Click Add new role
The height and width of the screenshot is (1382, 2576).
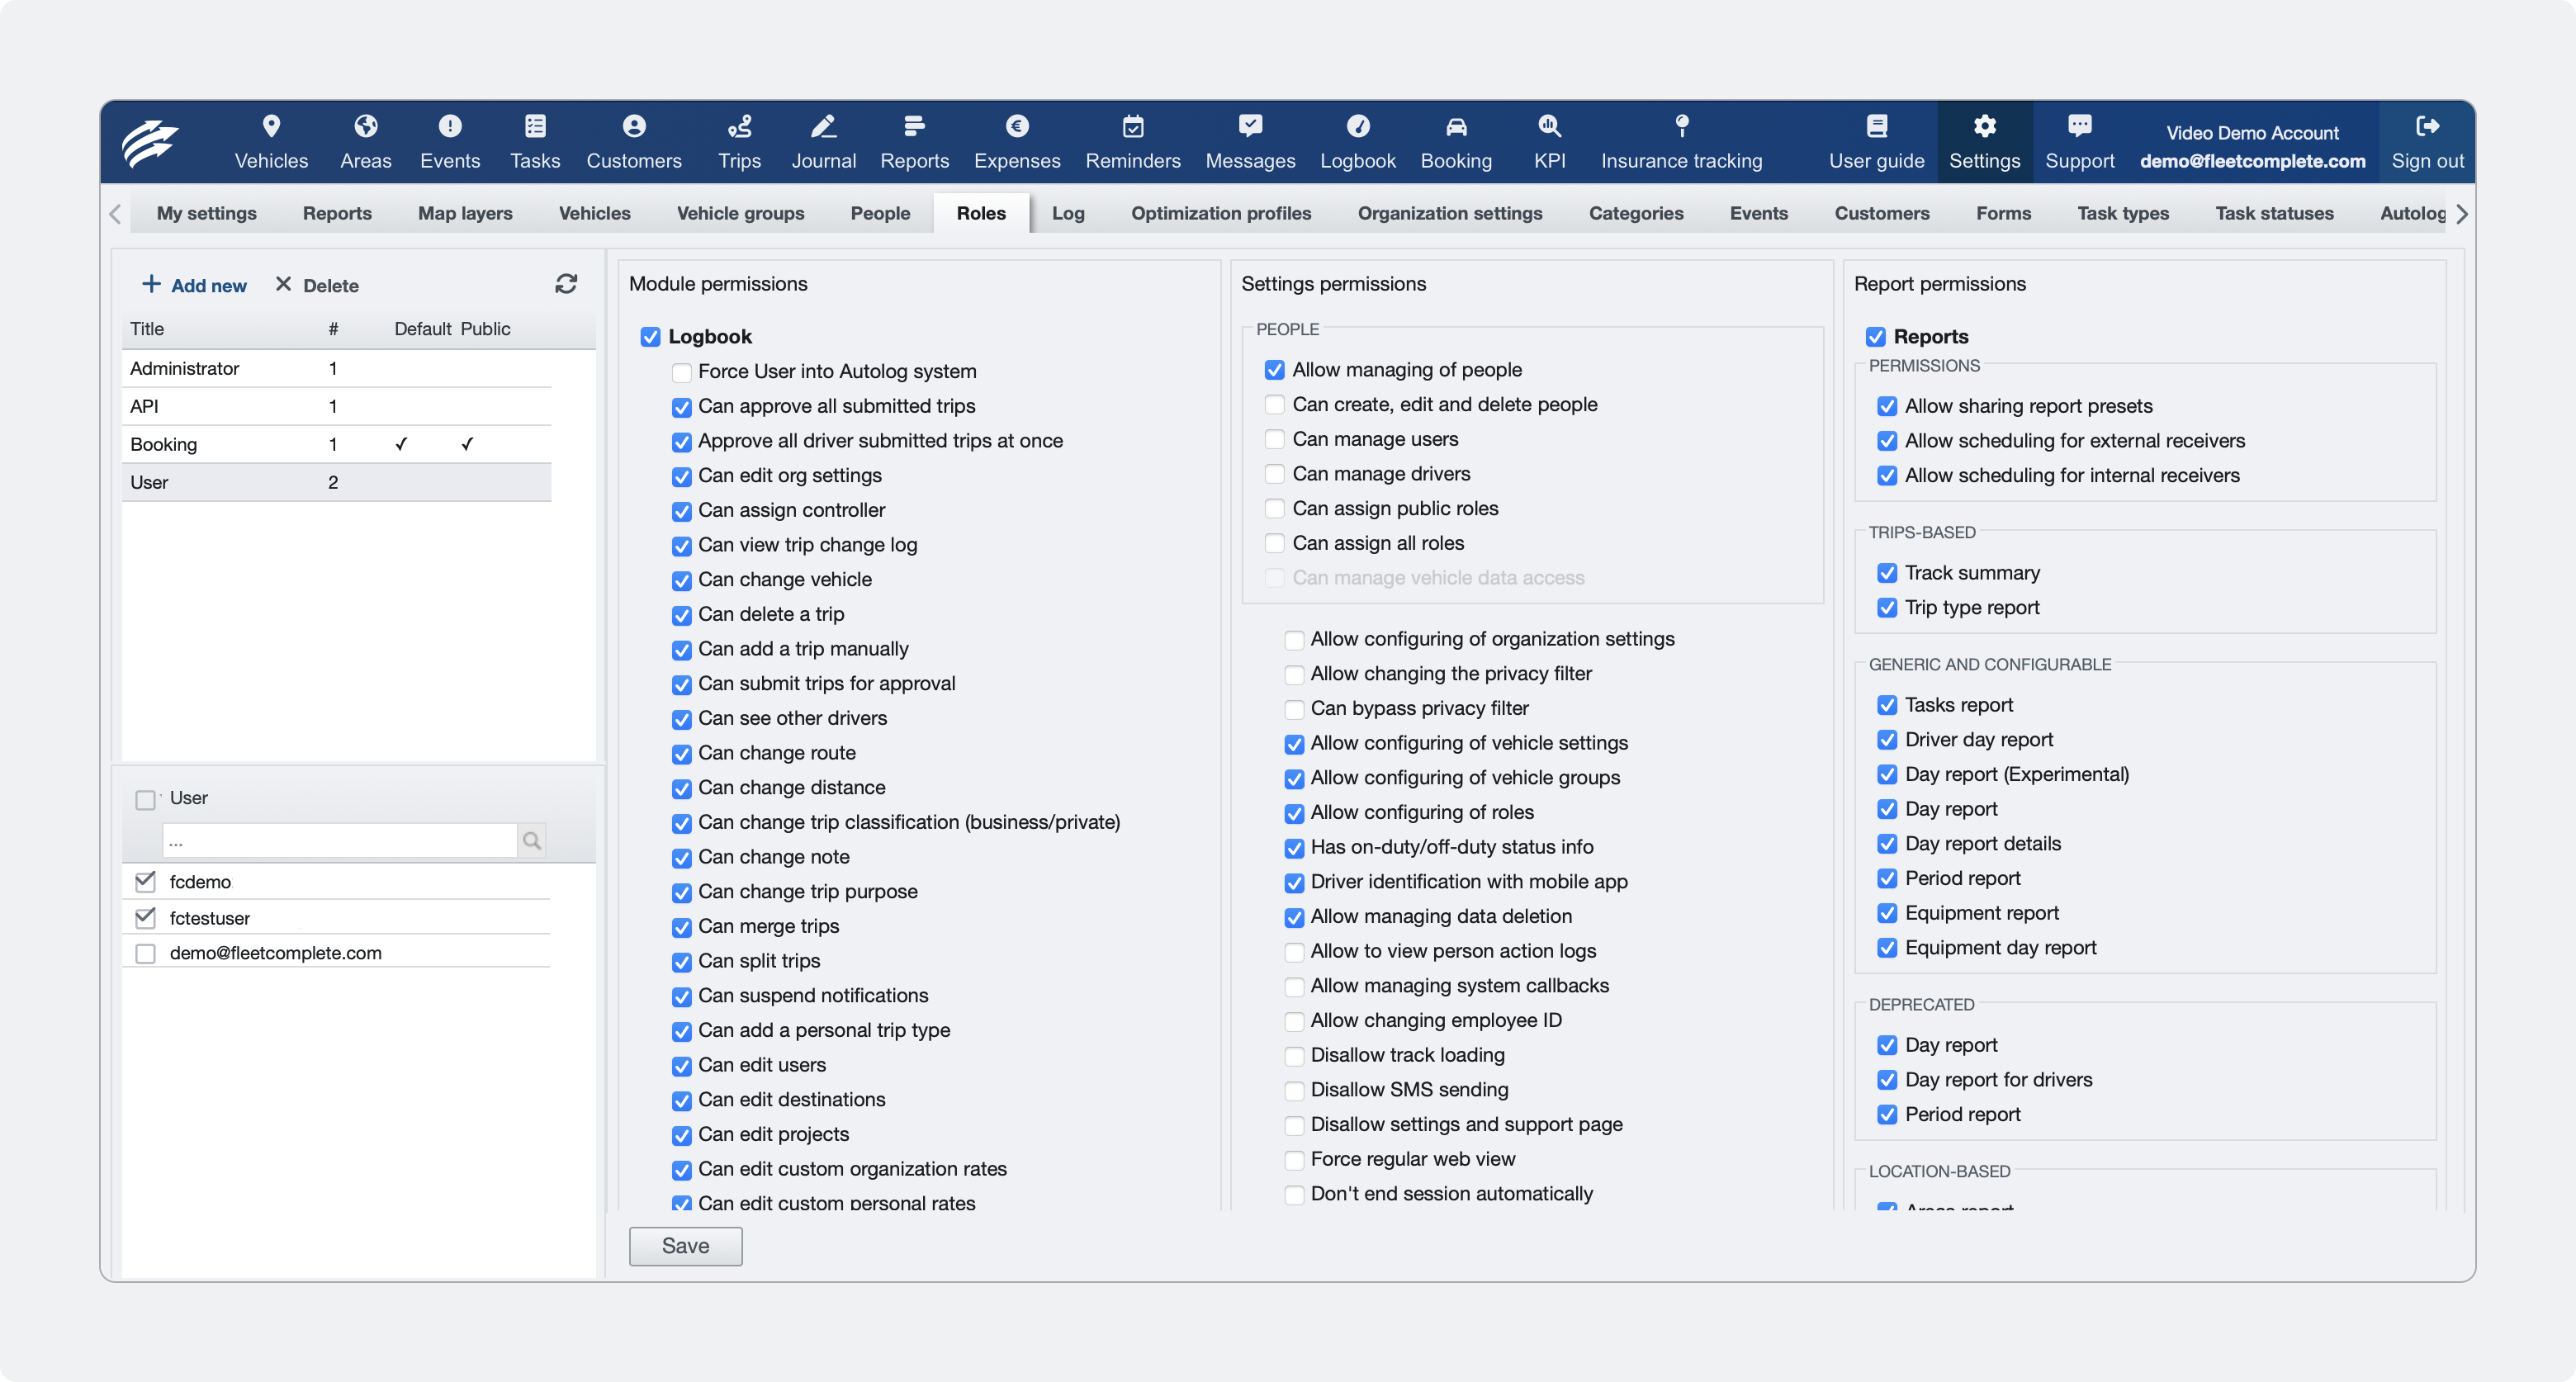[194, 285]
